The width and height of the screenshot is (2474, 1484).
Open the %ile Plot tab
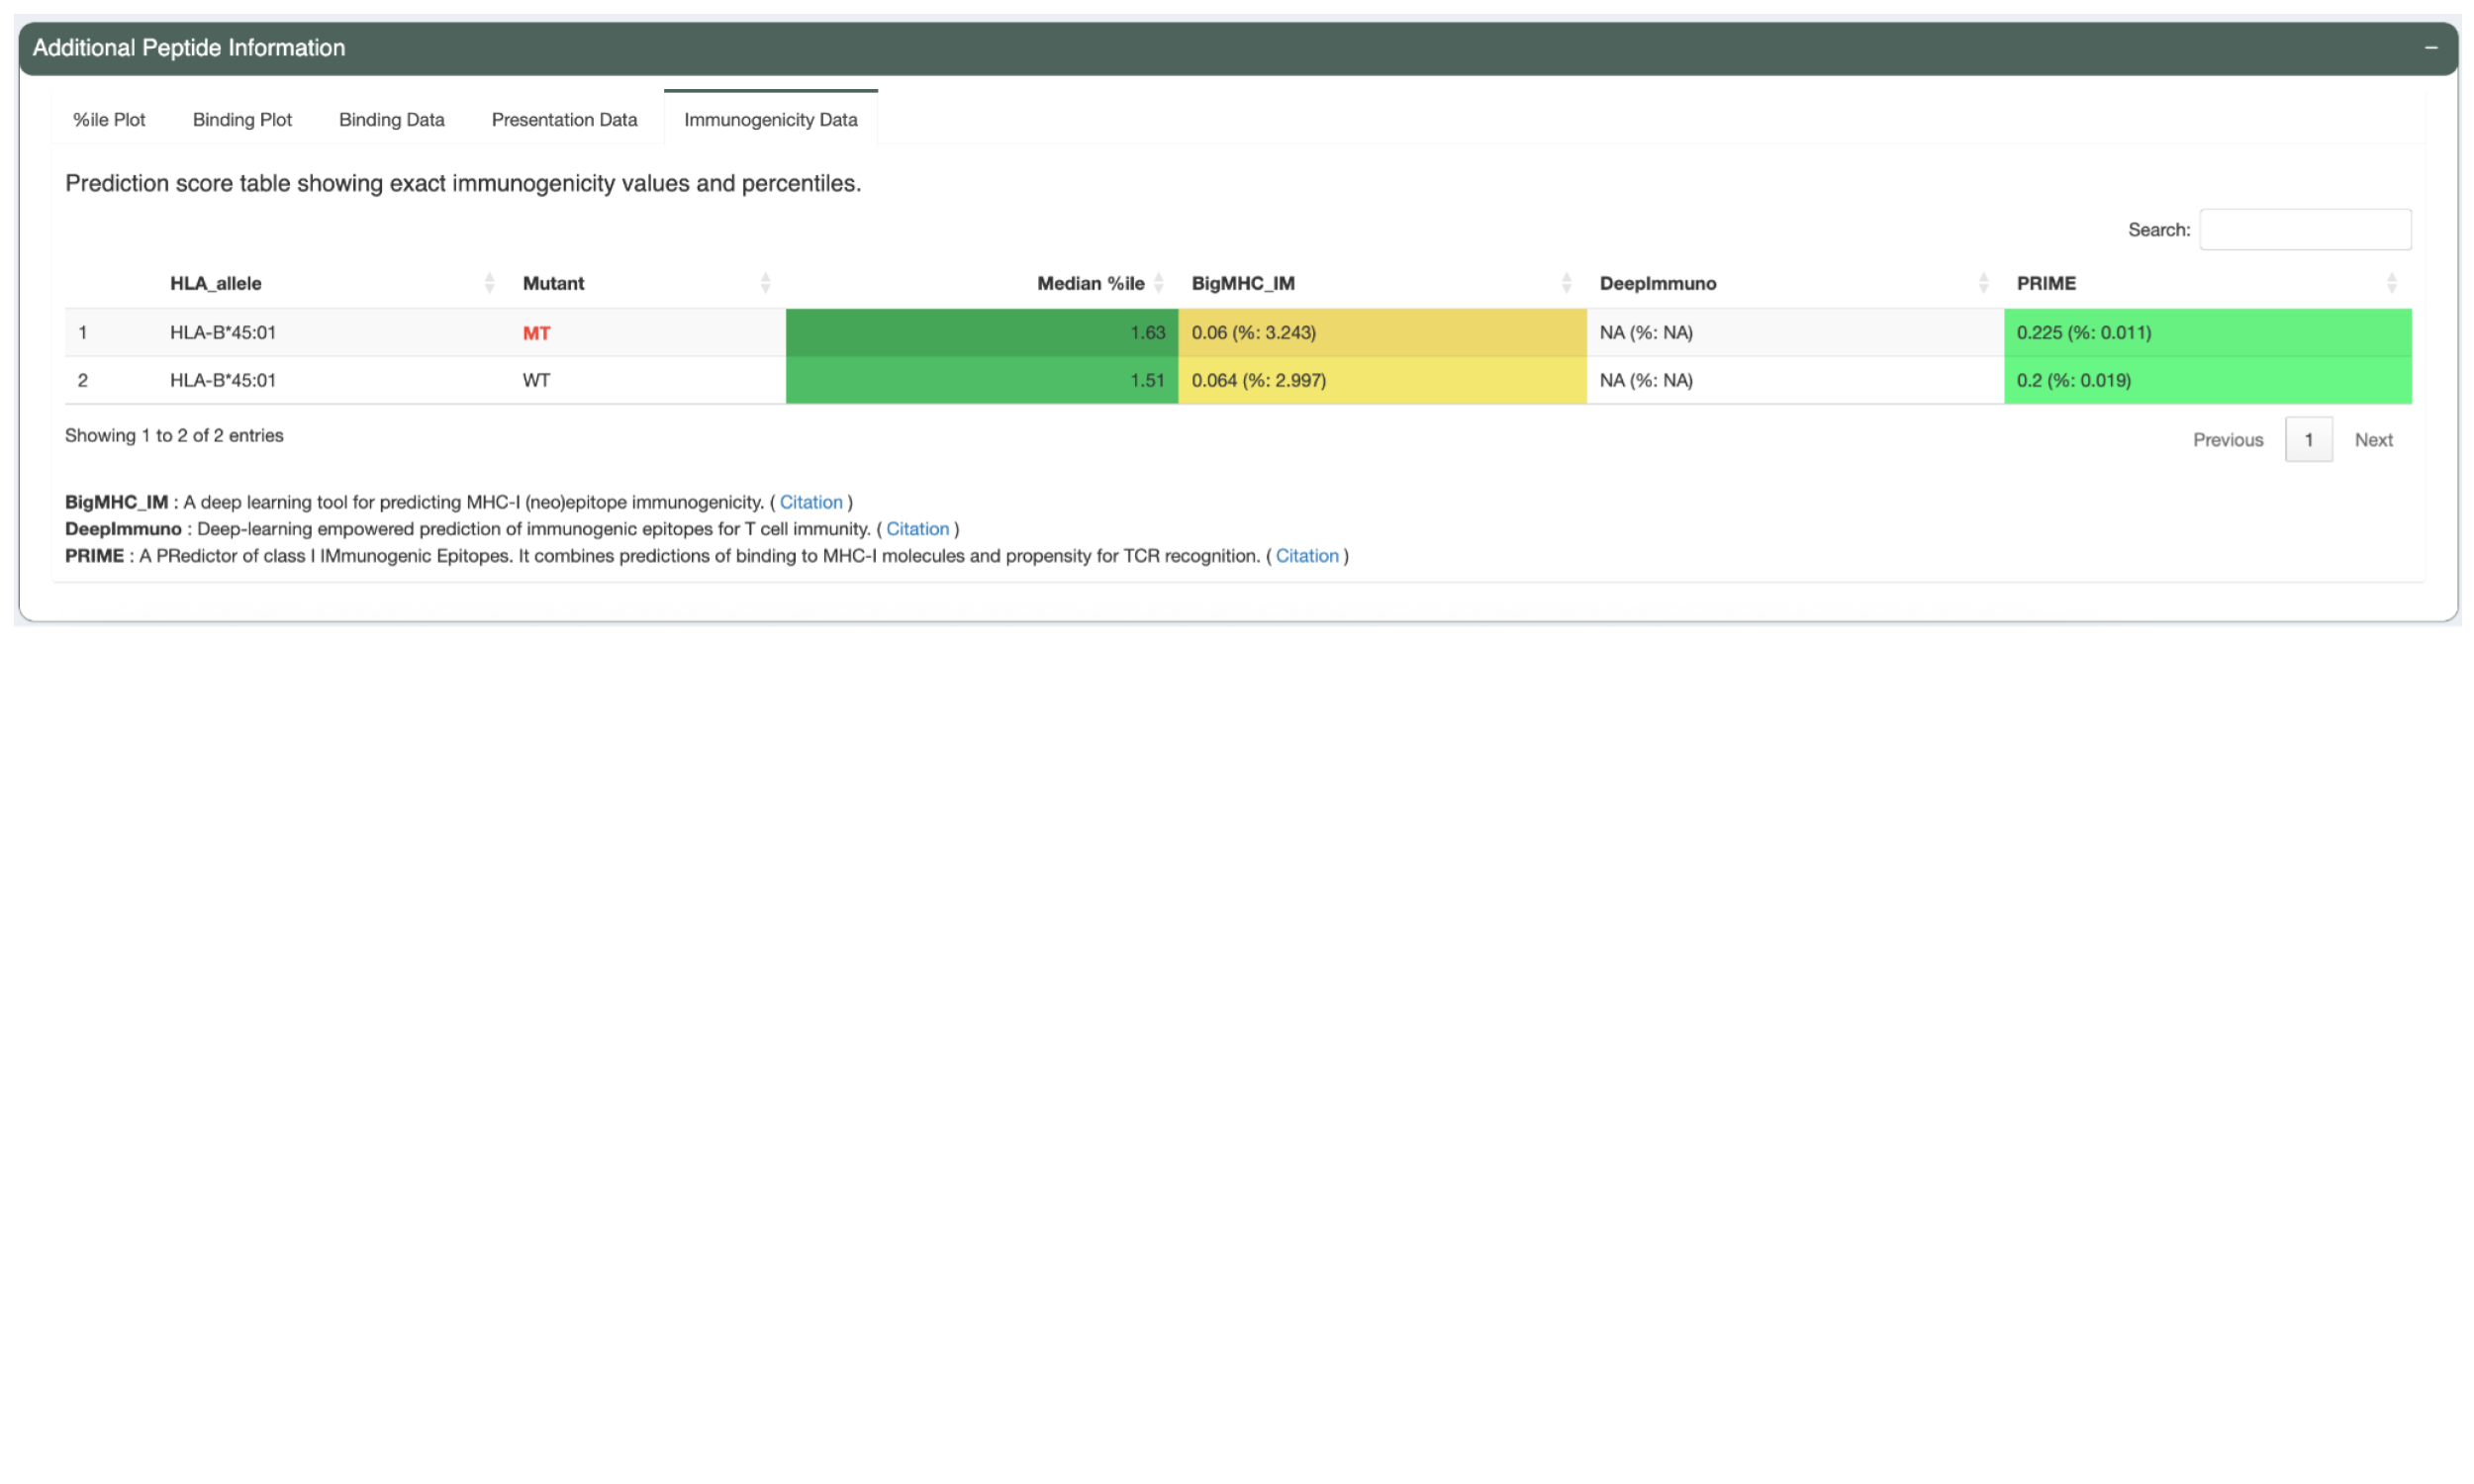[x=109, y=120]
